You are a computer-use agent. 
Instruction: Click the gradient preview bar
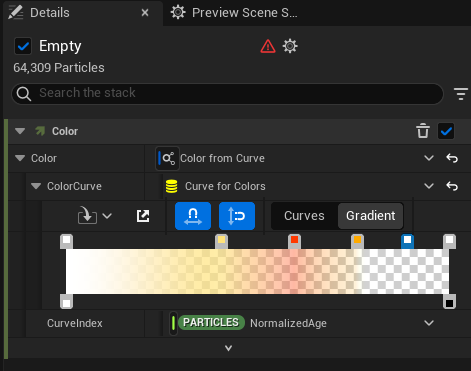click(257, 271)
